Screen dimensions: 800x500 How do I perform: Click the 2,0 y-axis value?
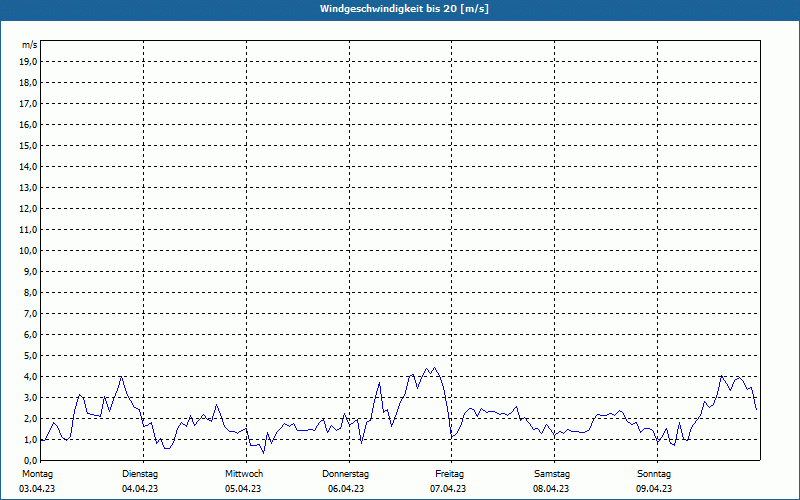(x=30, y=418)
